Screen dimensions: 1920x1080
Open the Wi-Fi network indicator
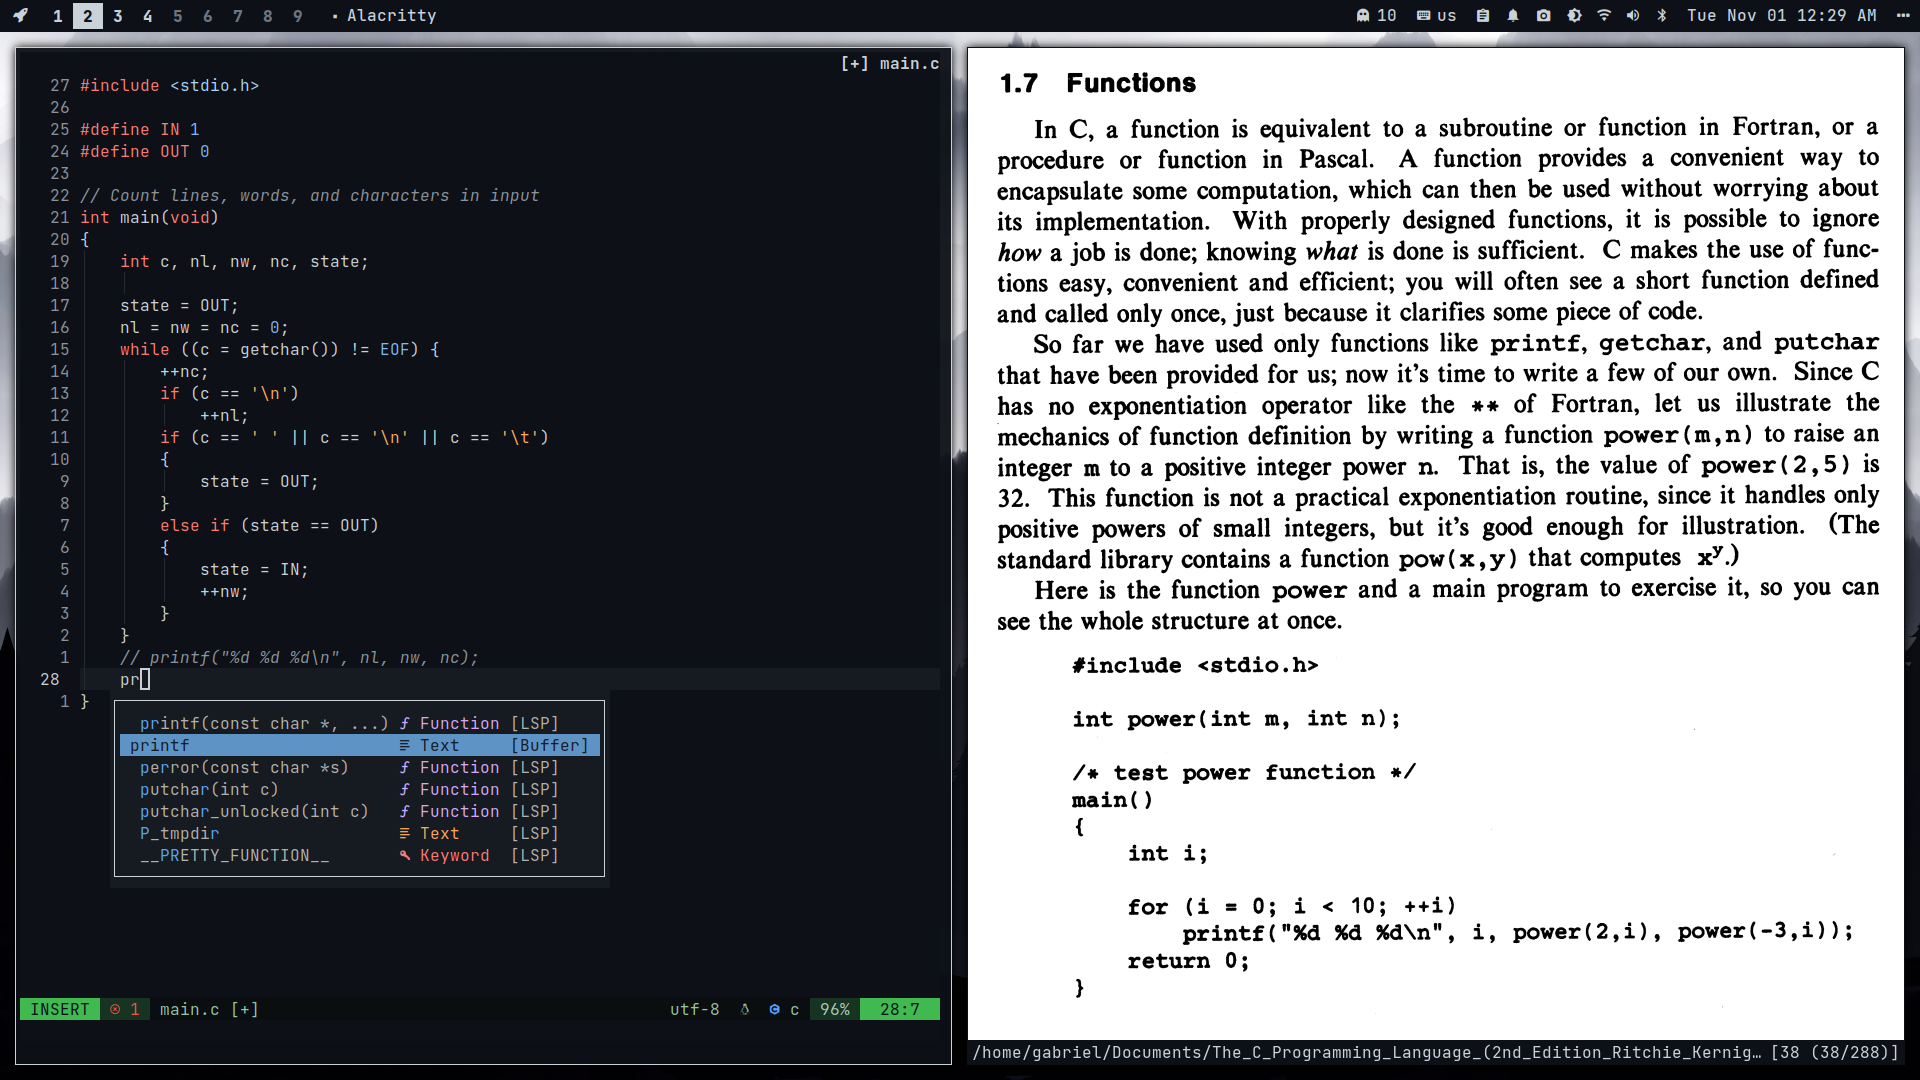point(1604,15)
